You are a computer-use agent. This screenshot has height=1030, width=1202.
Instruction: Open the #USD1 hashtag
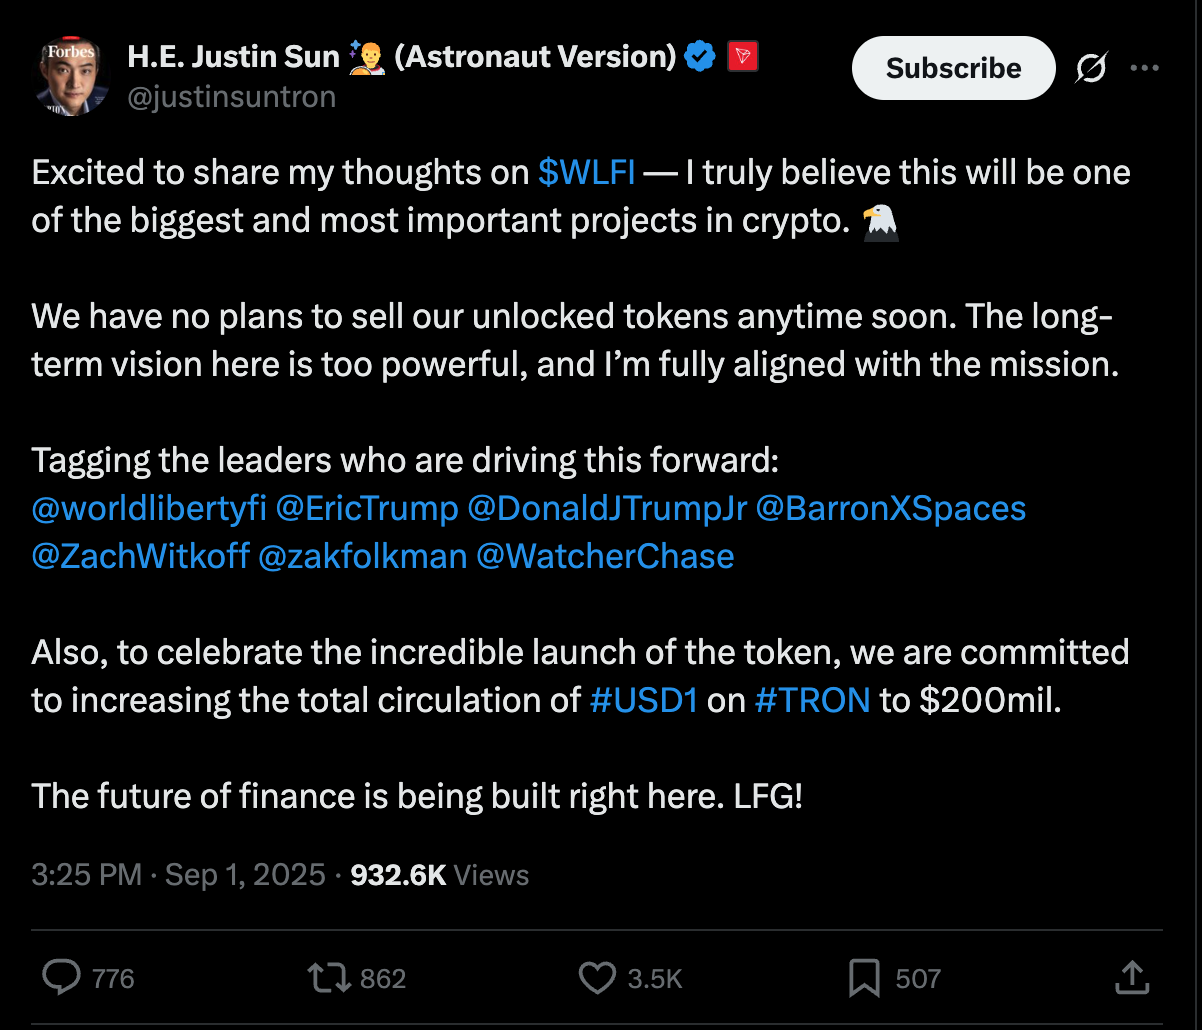[644, 699]
